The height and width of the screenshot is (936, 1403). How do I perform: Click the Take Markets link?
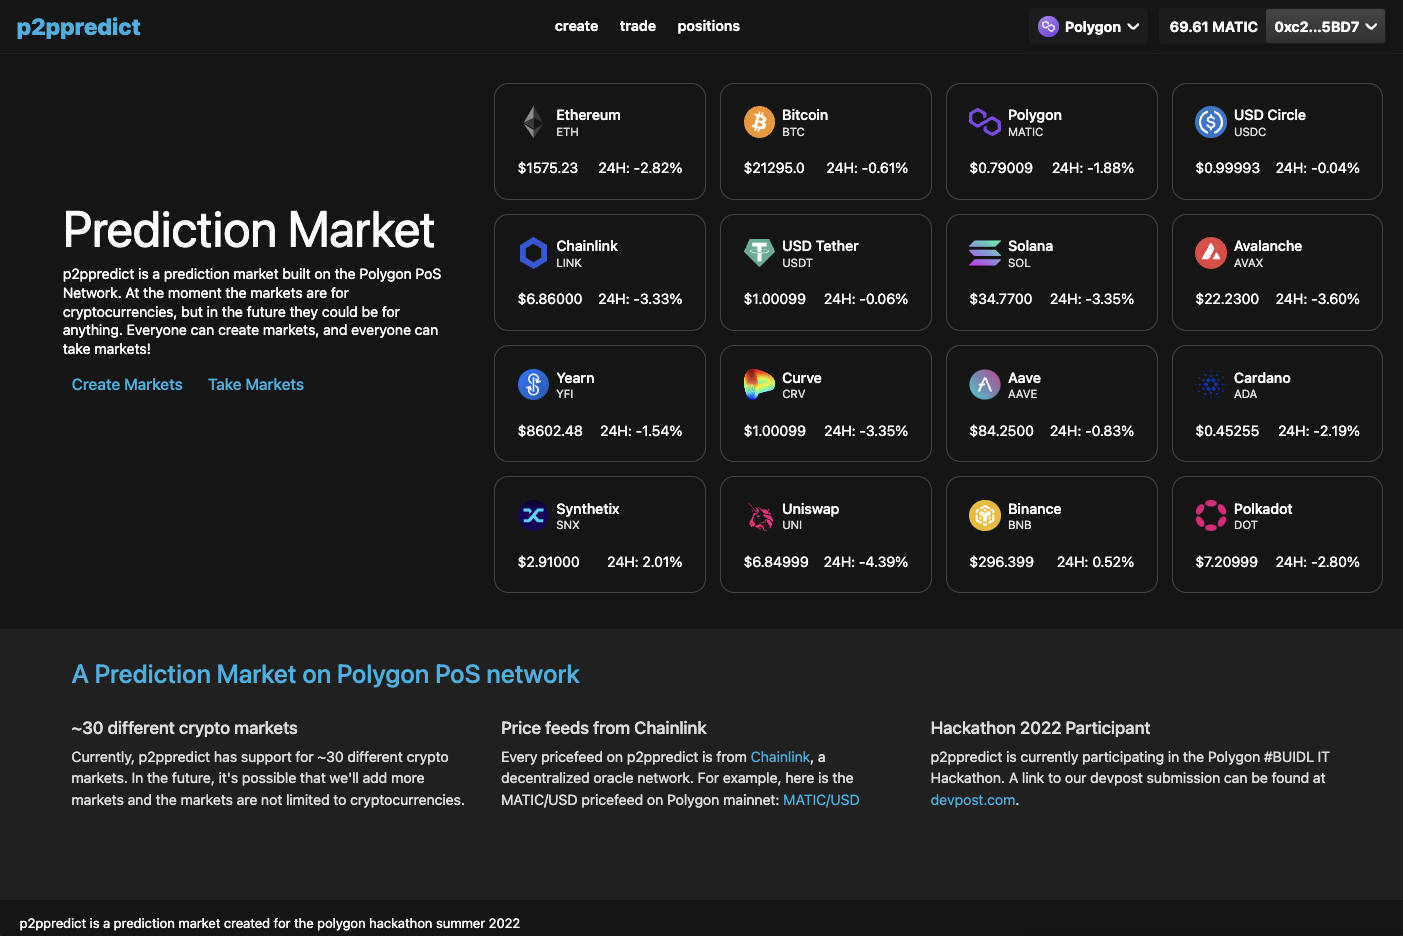click(x=256, y=385)
